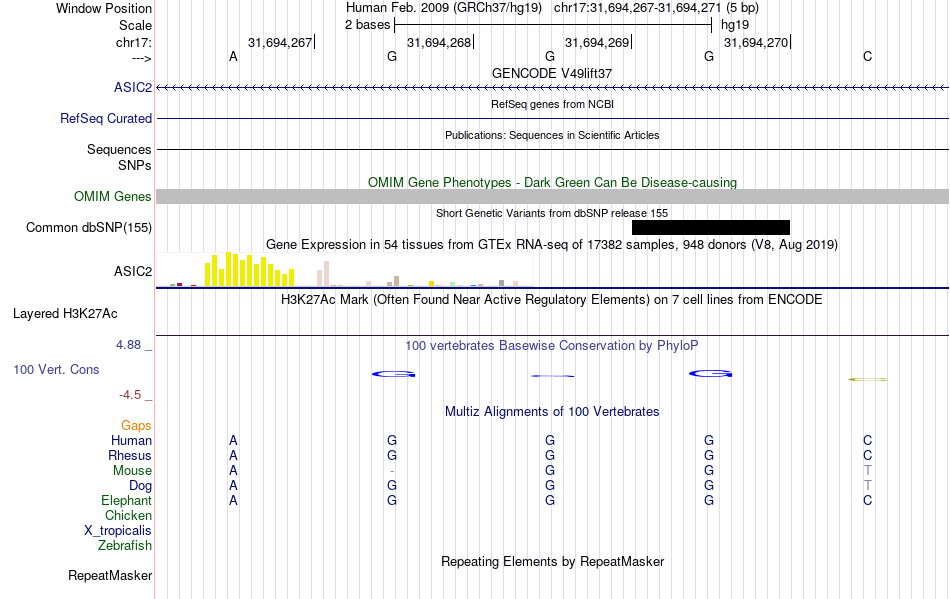
Task: Click the ASIC2 GENCODE gene label
Action: point(133,88)
